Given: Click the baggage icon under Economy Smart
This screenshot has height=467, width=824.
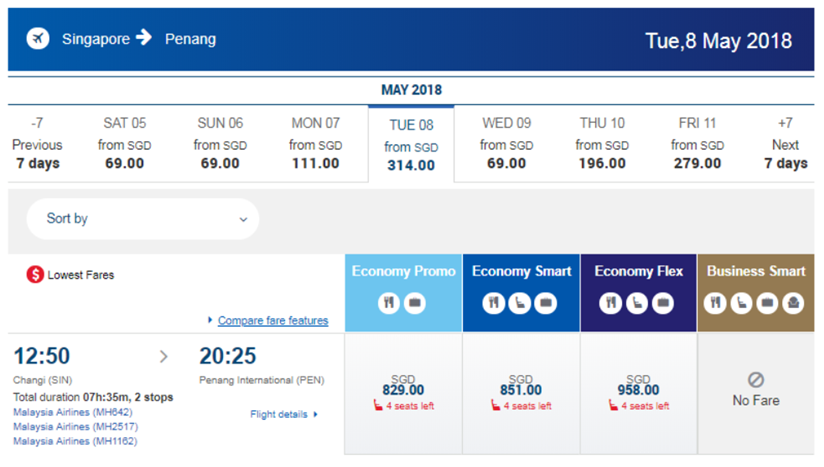Looking at the screenshot, I should coord(545,303).
